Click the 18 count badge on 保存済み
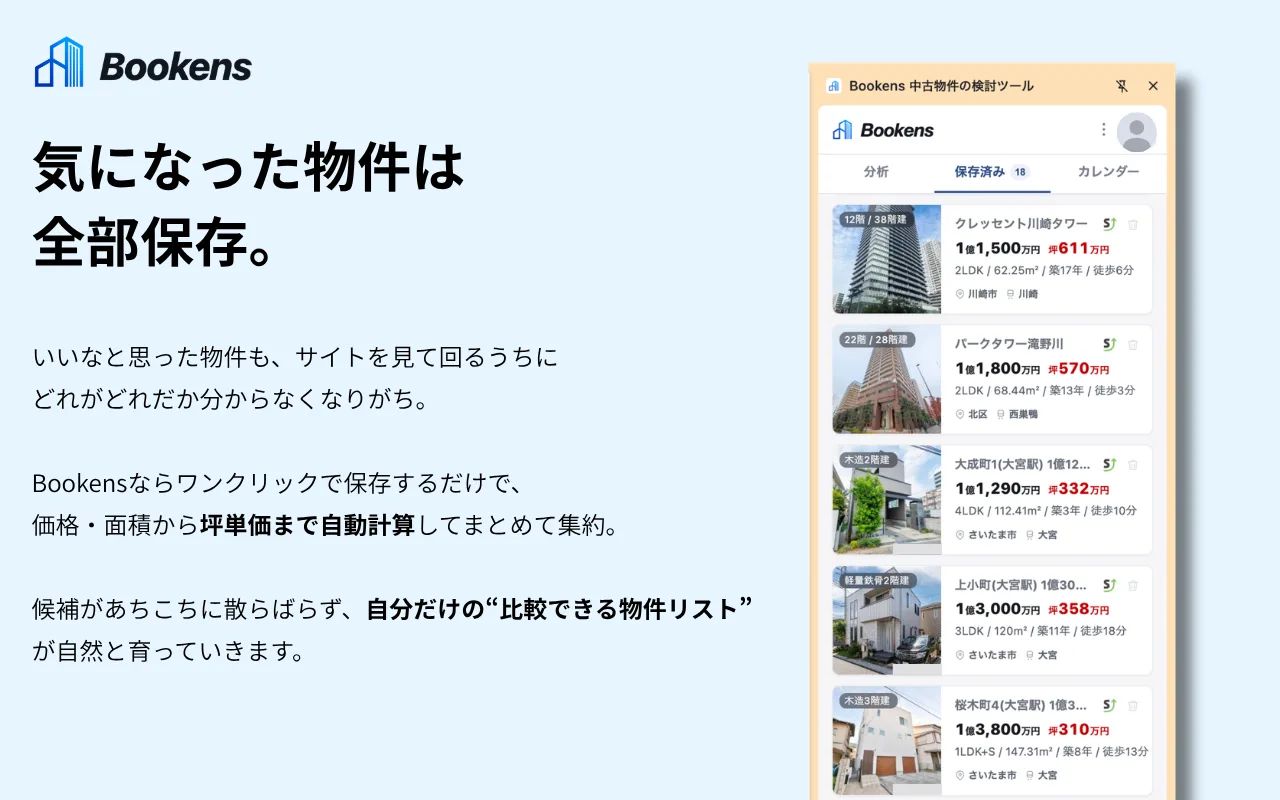 [1020, 172]
